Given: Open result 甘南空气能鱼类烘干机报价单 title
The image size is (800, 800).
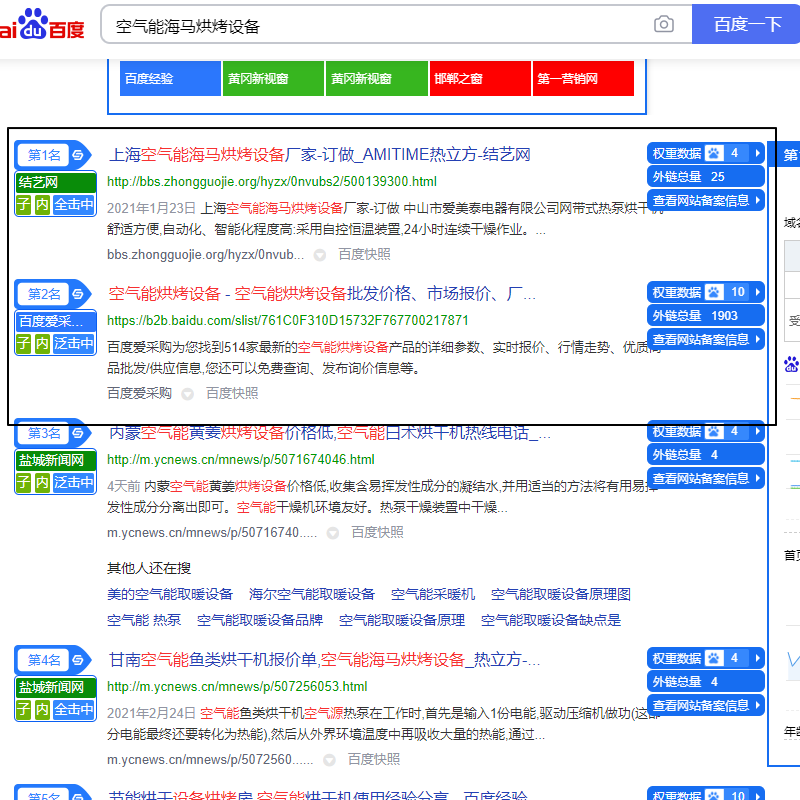Looking at the screenshot, I should (x=324, y=660).
